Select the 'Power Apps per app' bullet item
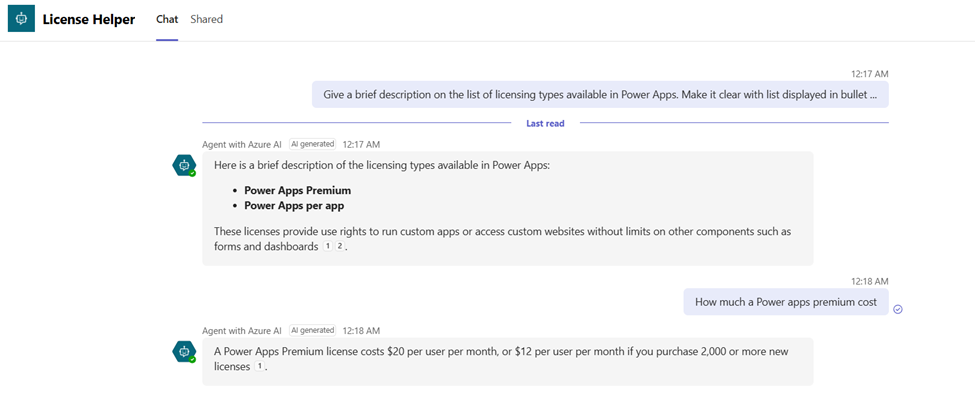This screenshot has height=419, width=975. coord(294,205)
